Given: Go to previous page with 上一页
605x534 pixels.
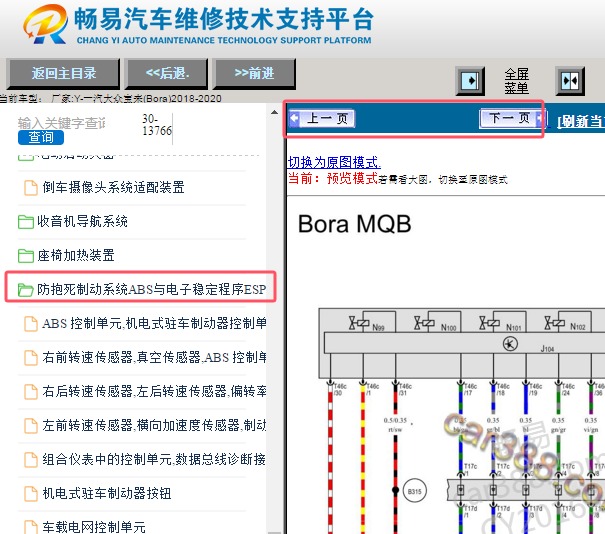Looking at the screenshot, I should point(322,118).
